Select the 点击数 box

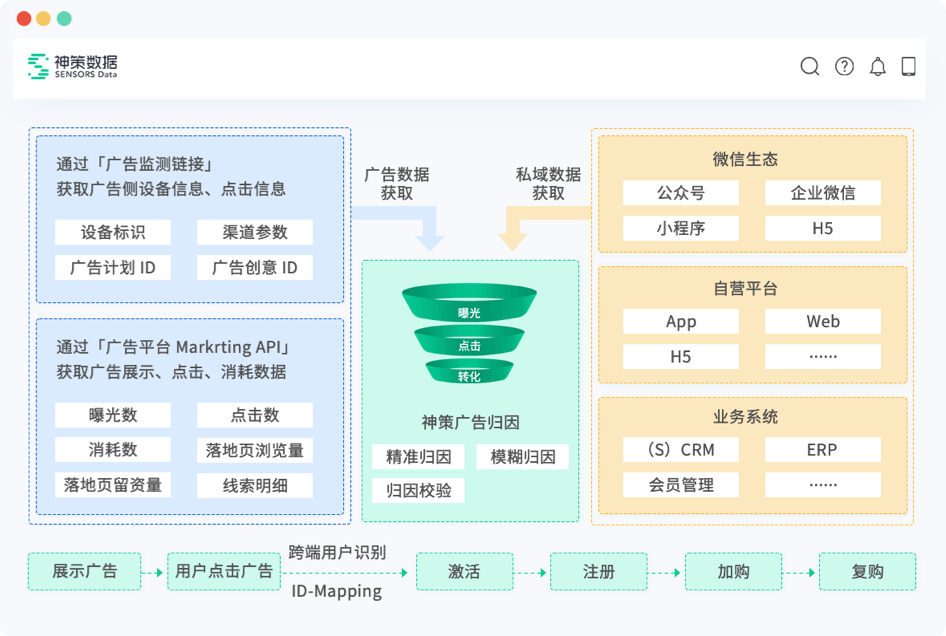(255, 415)
